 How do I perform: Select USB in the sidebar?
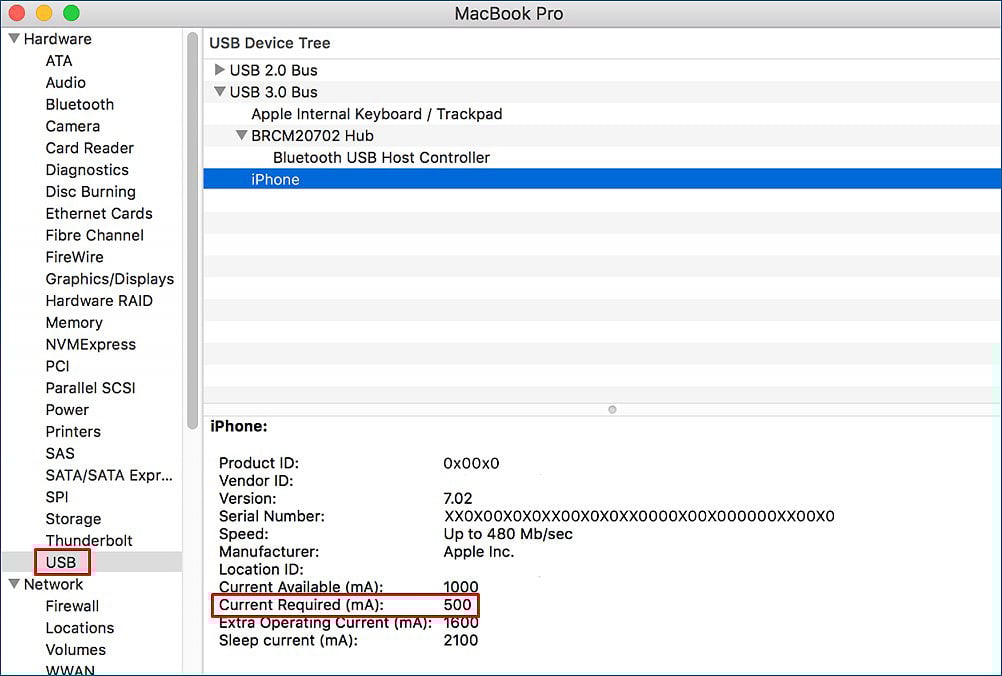(x=61, y=562)
